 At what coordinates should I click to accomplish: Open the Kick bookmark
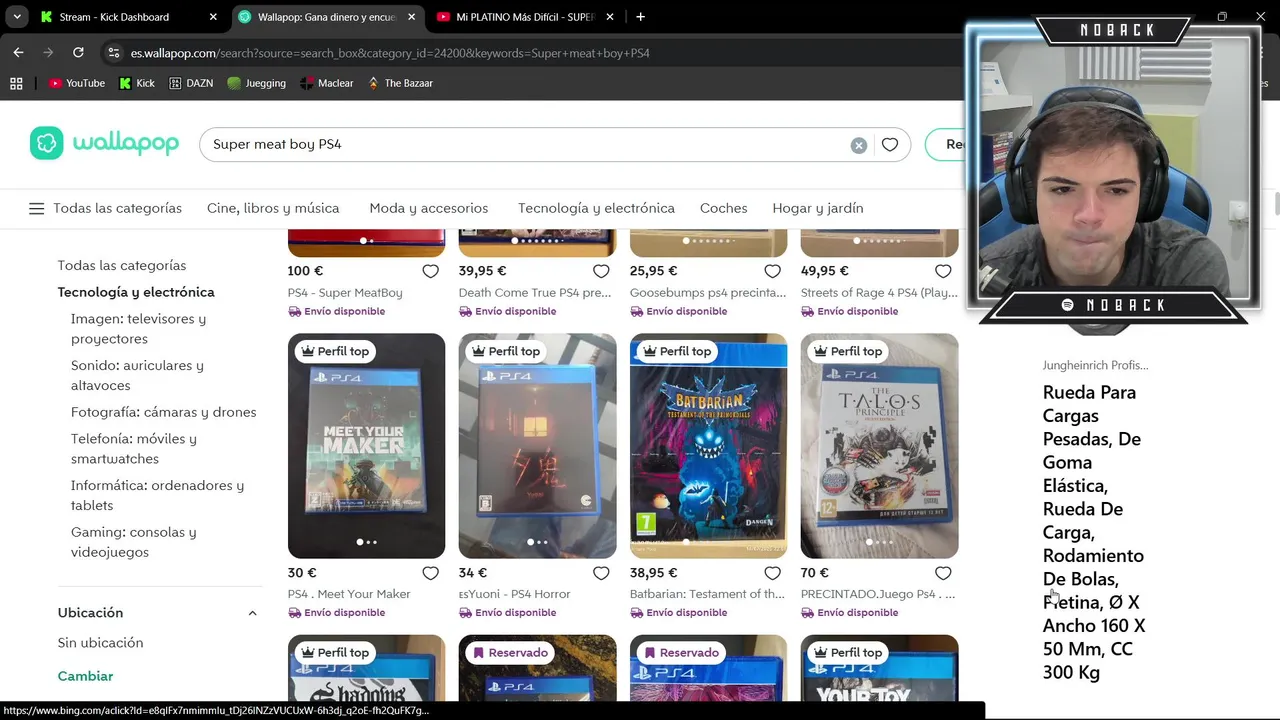point(137,83)
